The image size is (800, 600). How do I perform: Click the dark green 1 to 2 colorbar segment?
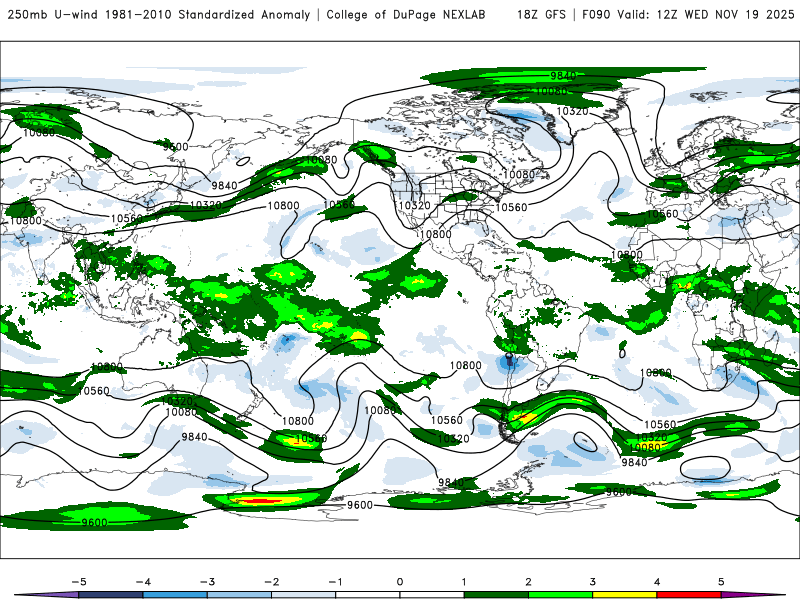pos(496,595)
